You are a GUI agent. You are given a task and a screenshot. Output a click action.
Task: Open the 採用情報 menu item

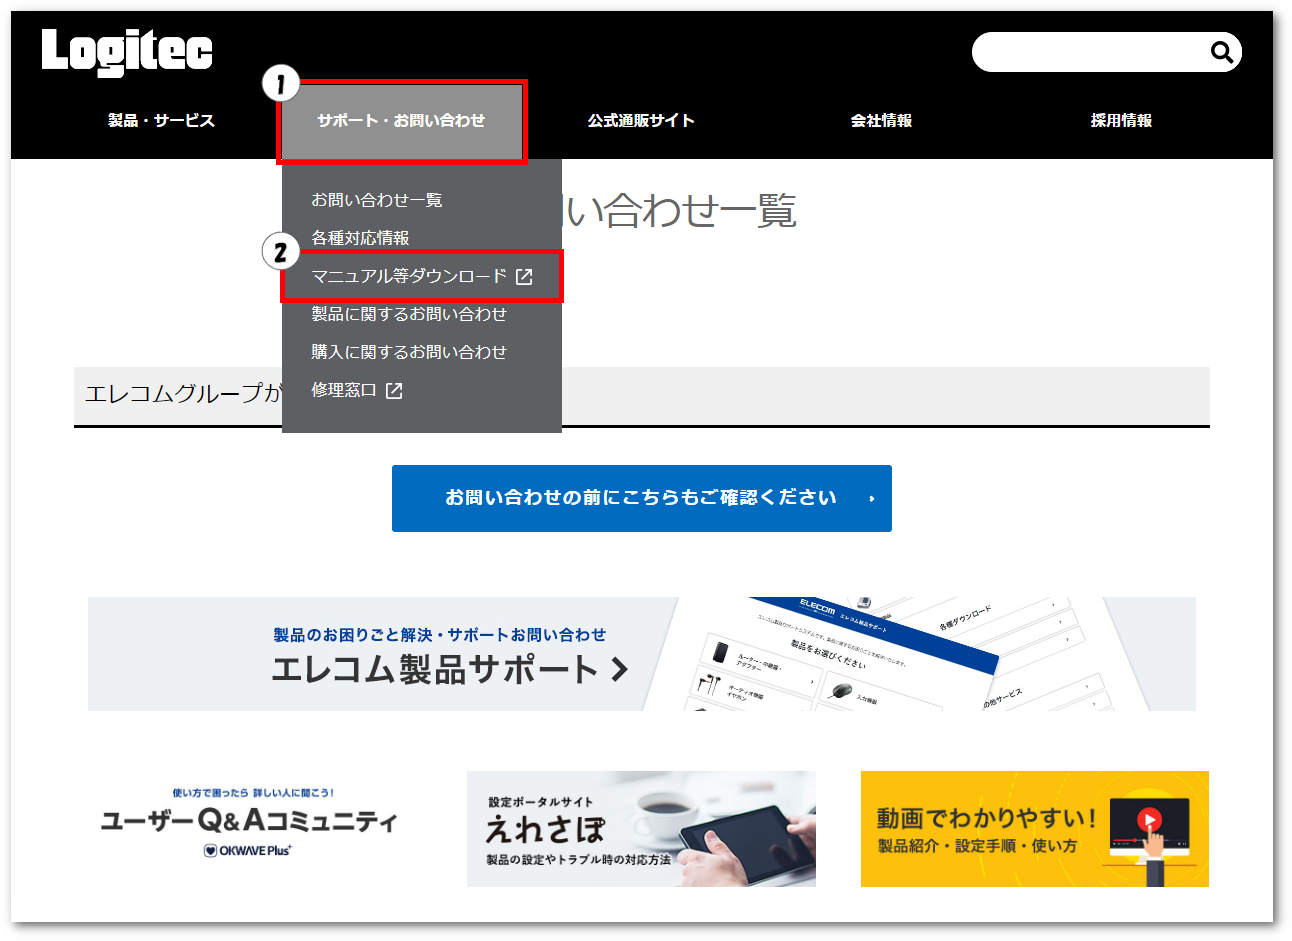click(1121, 120)
